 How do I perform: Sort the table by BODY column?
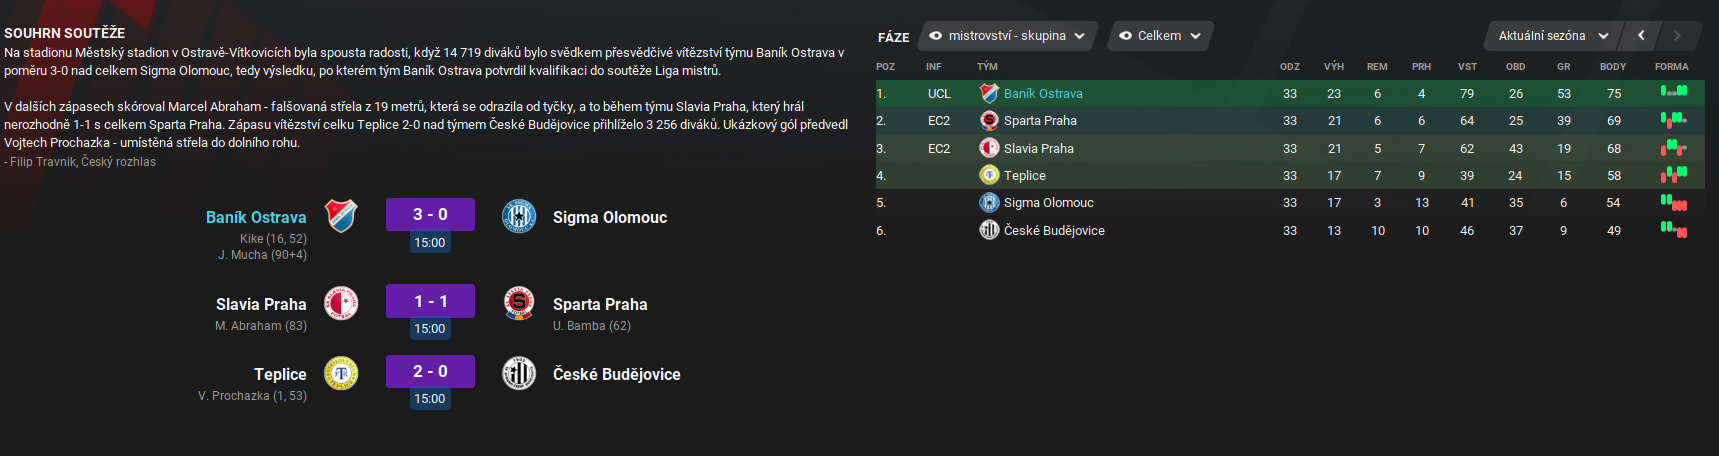tap(1613, 67)
